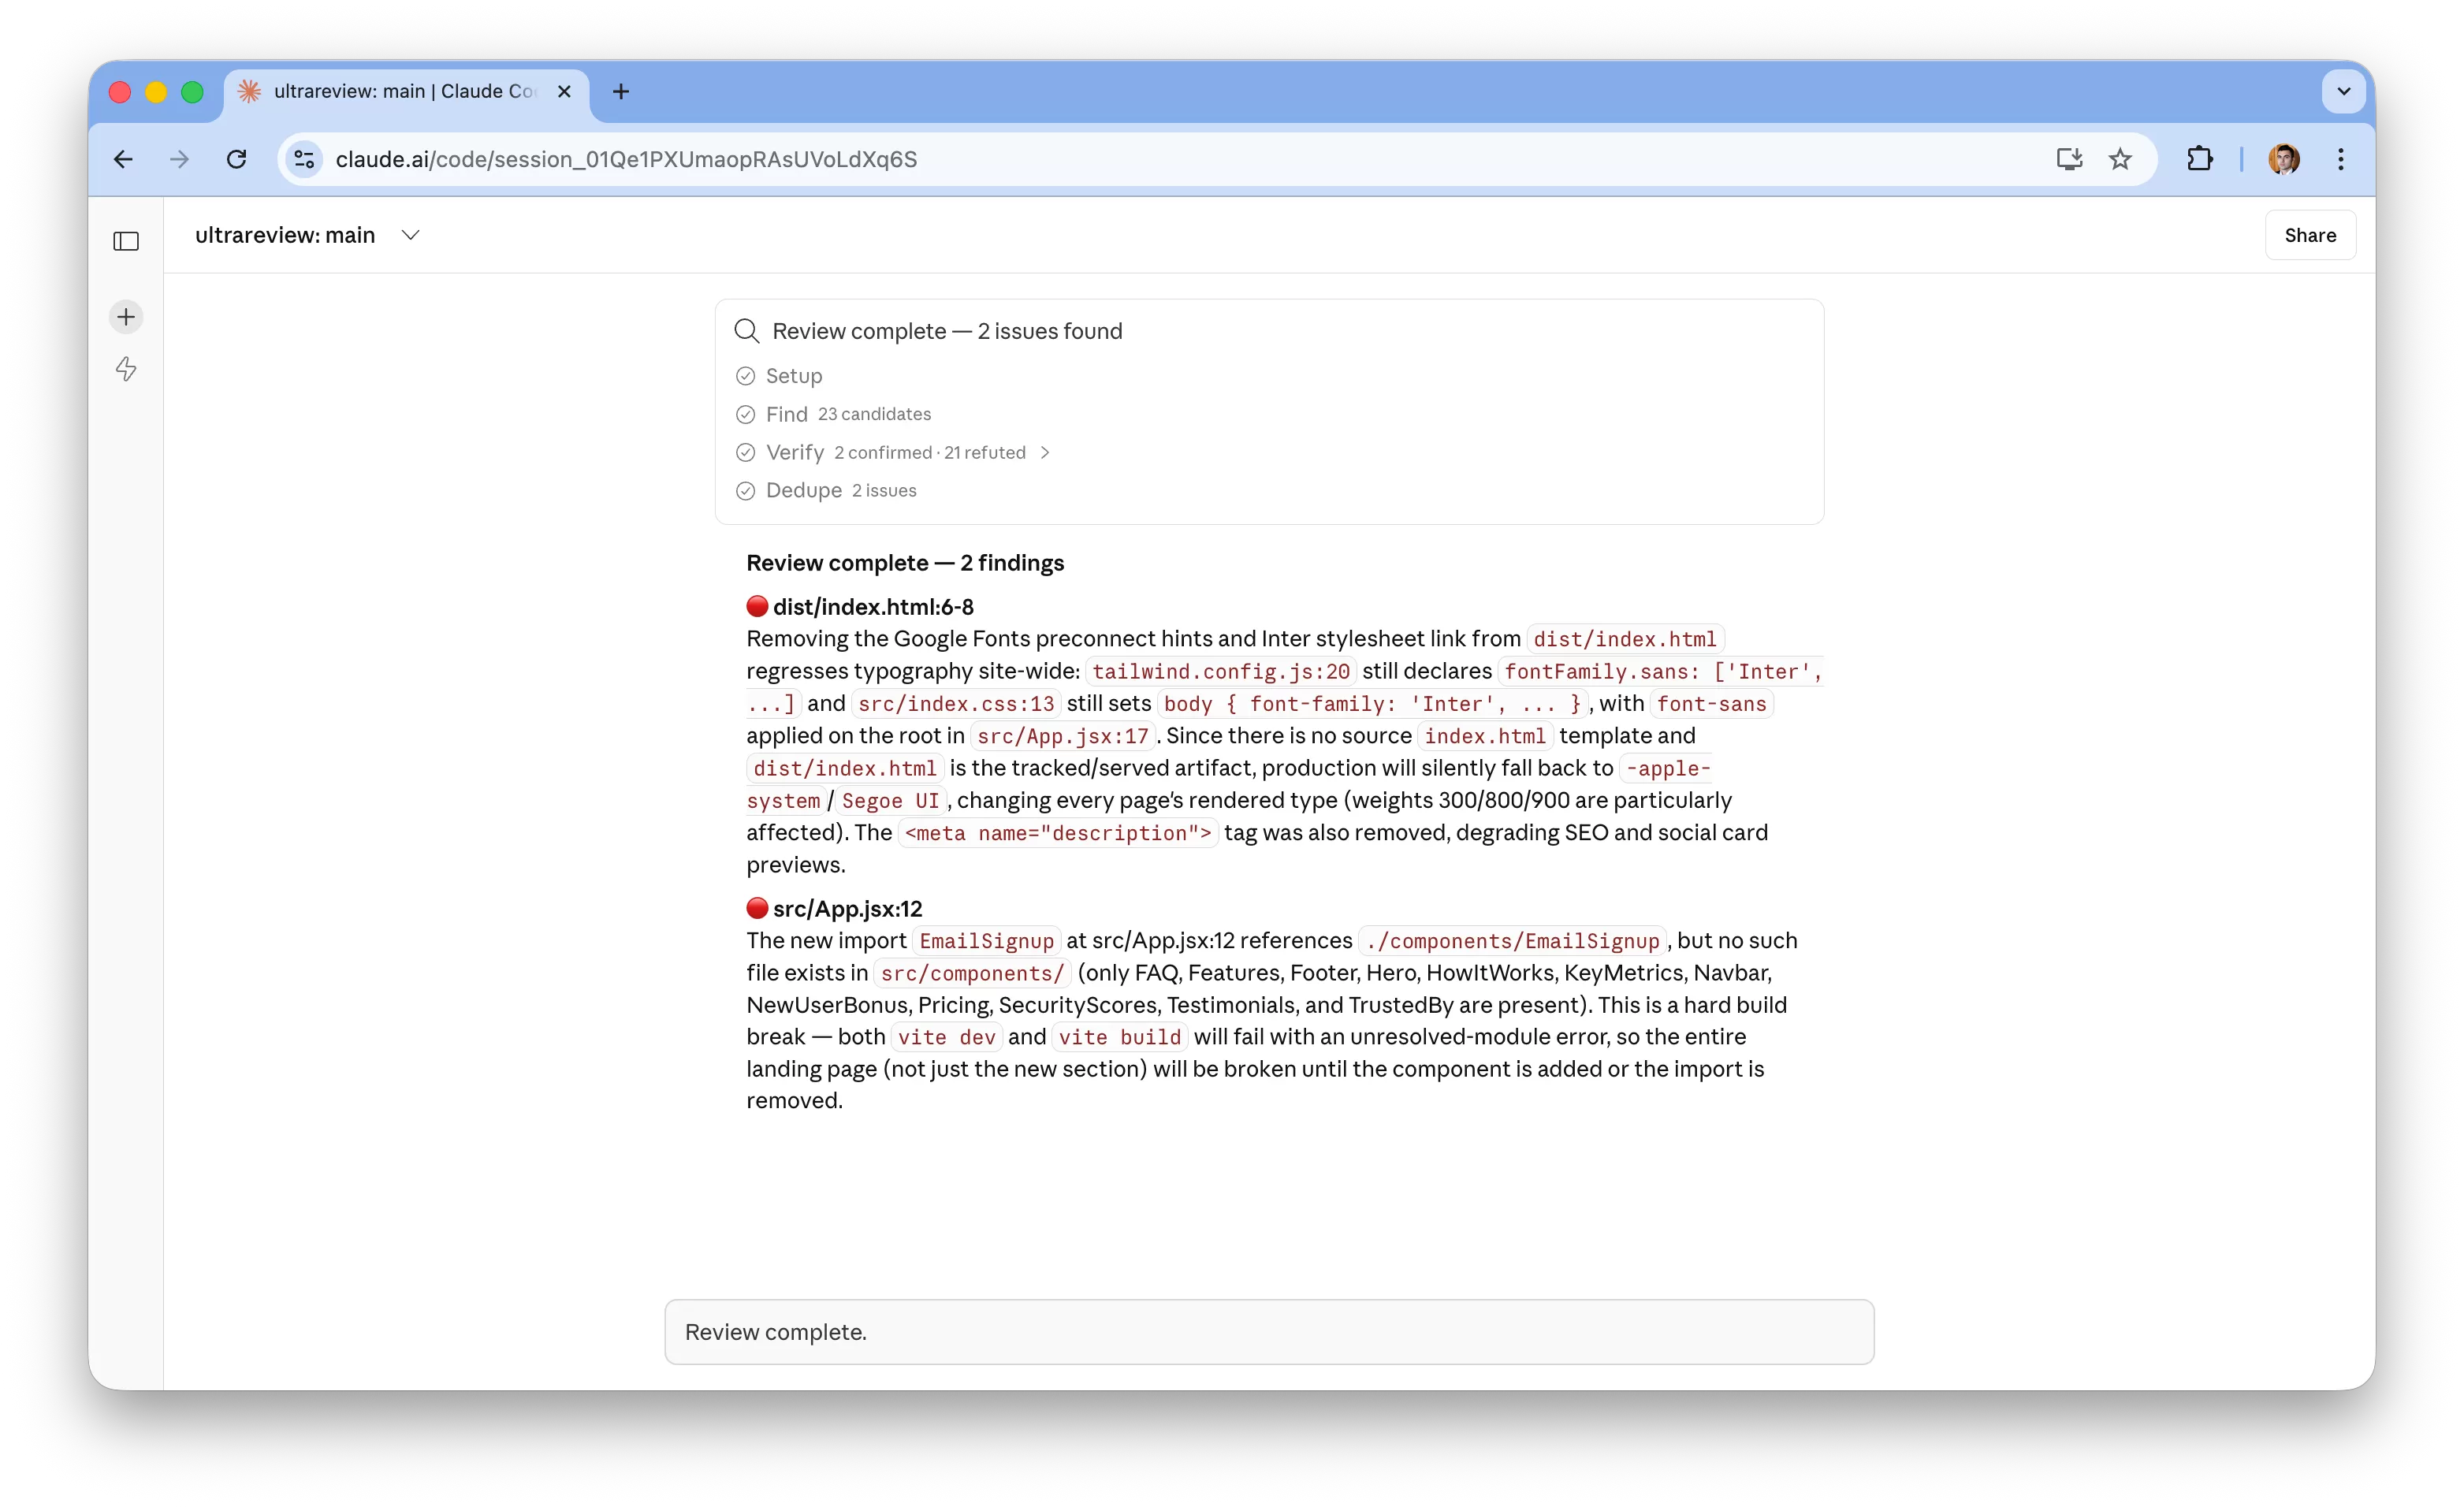Click the meta name="description" code snippet
2464x1507 pixels.
[1058, 833]
